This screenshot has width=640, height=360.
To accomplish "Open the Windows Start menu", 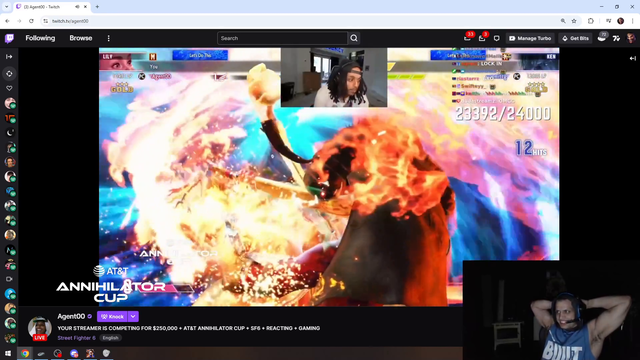I will coord(8,353).
